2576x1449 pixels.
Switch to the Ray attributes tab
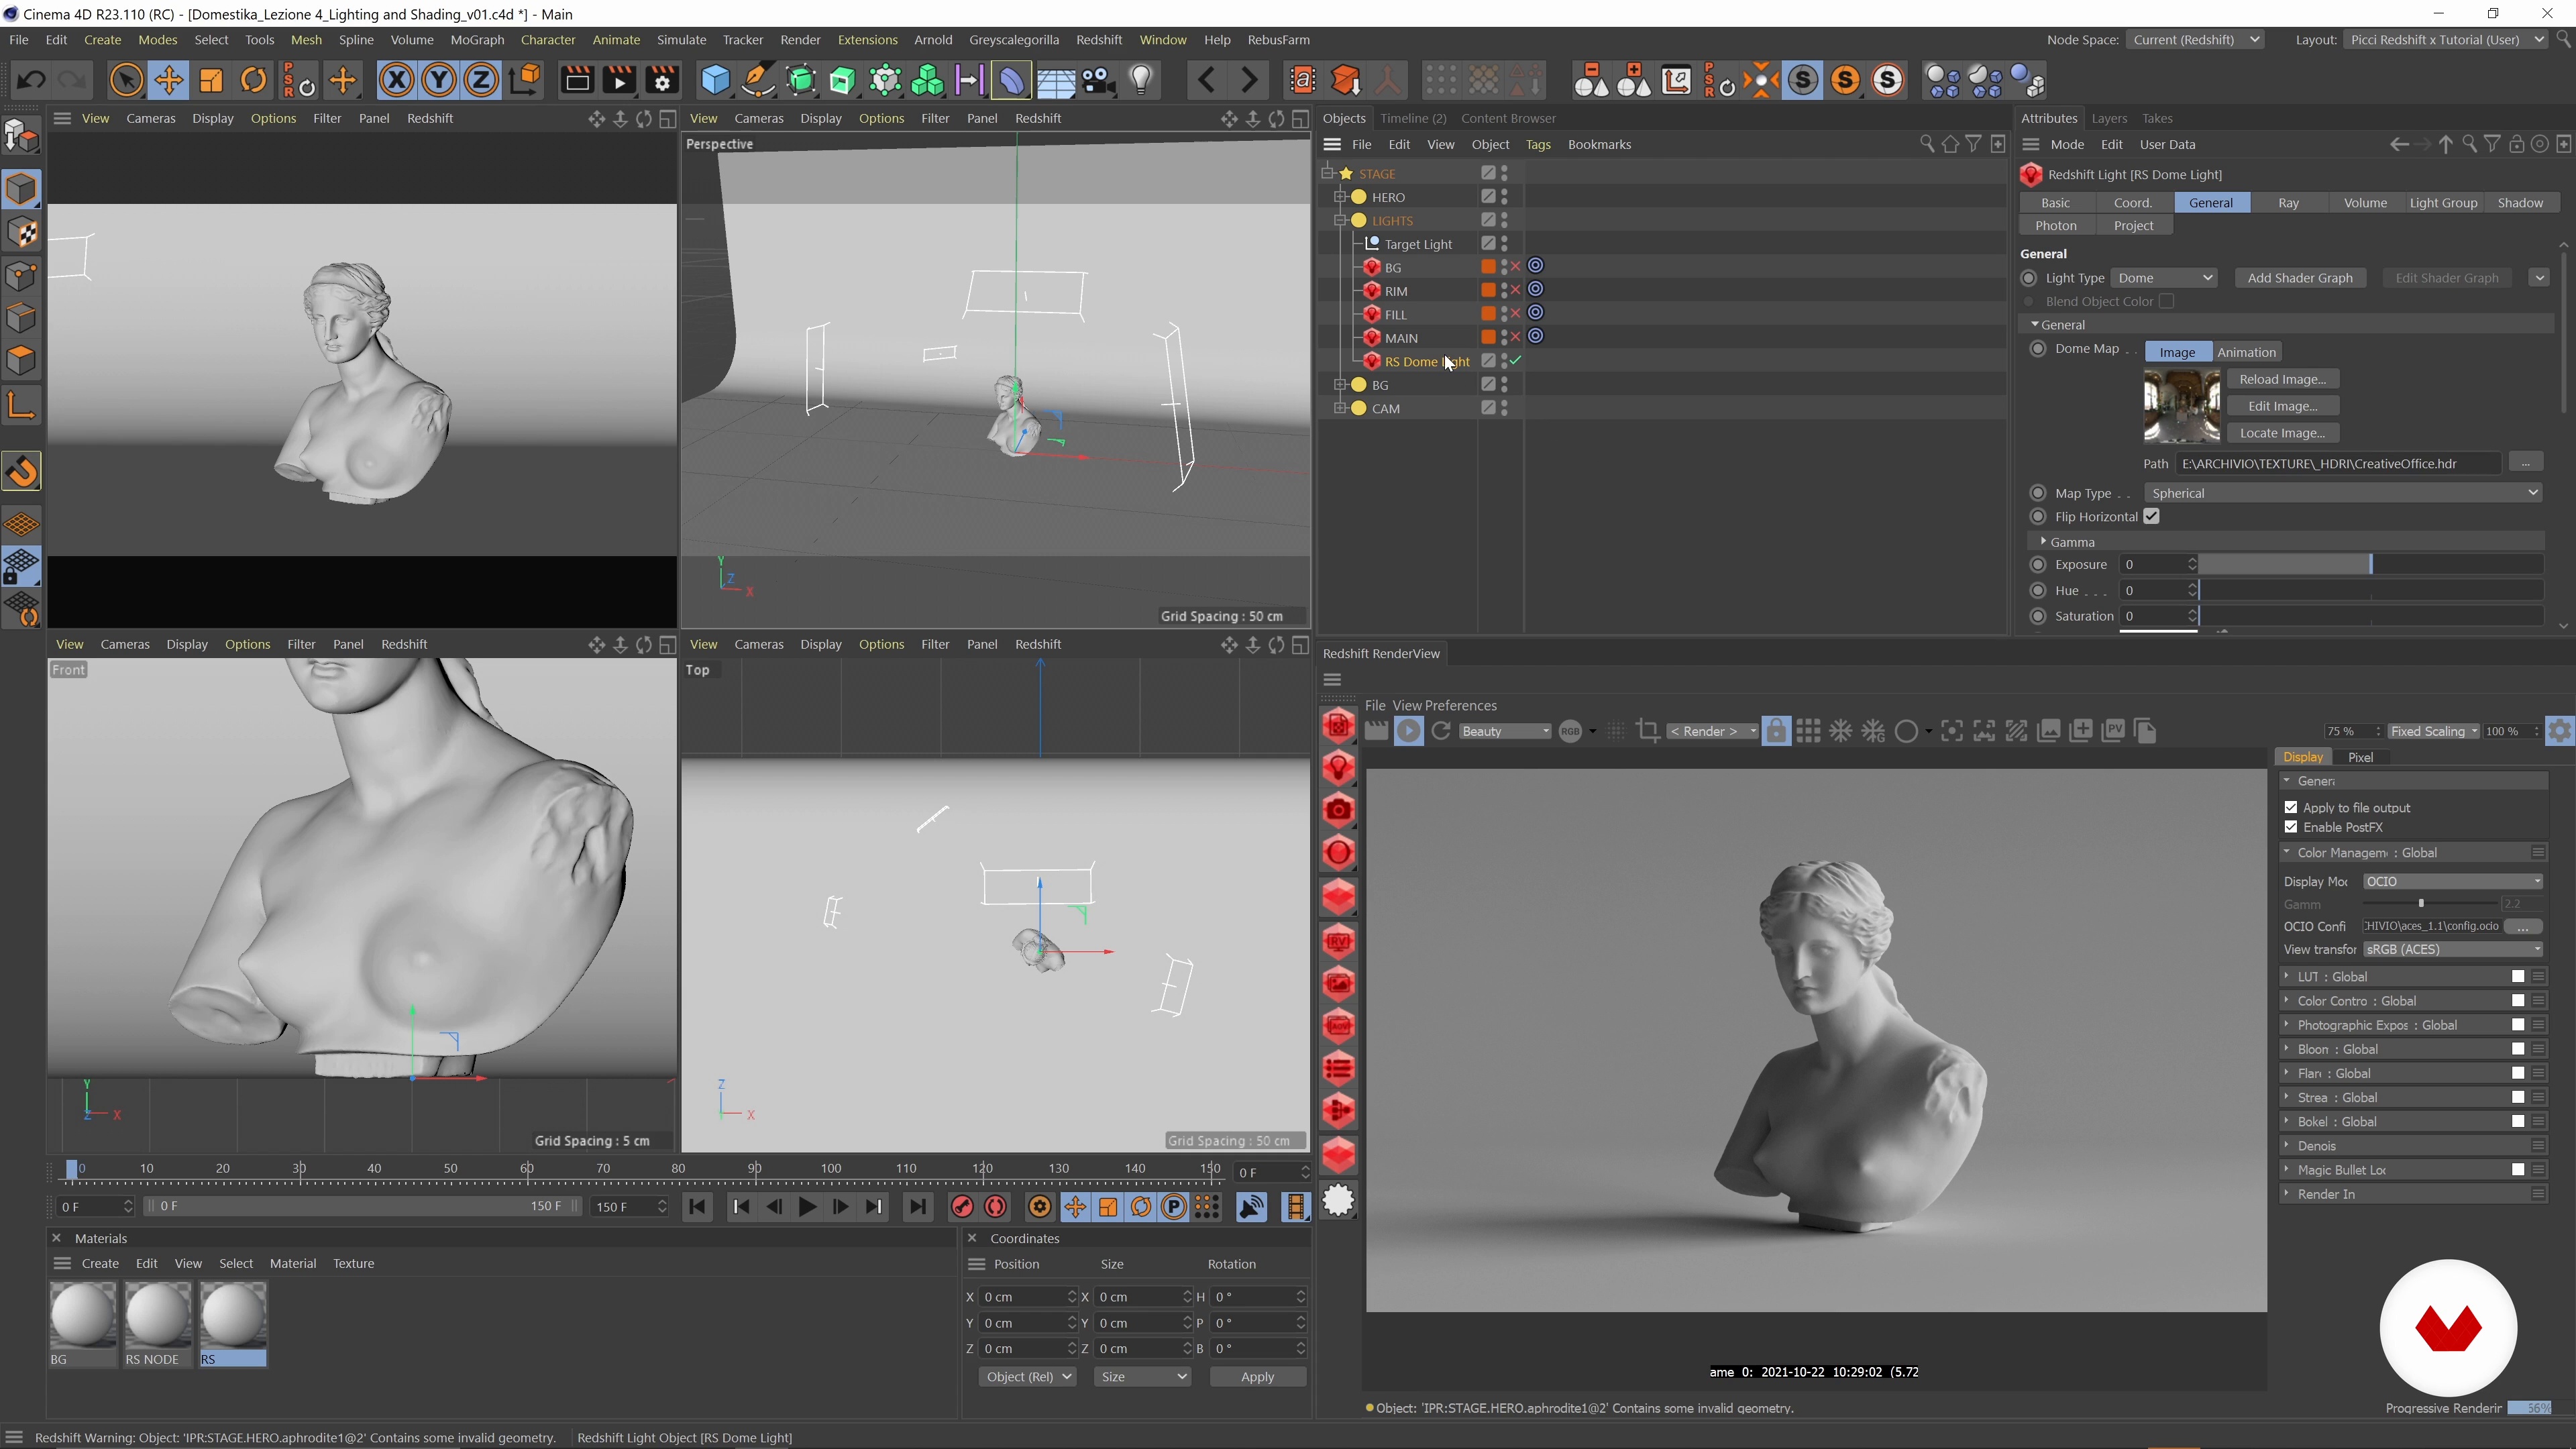tap(2288, 203)
